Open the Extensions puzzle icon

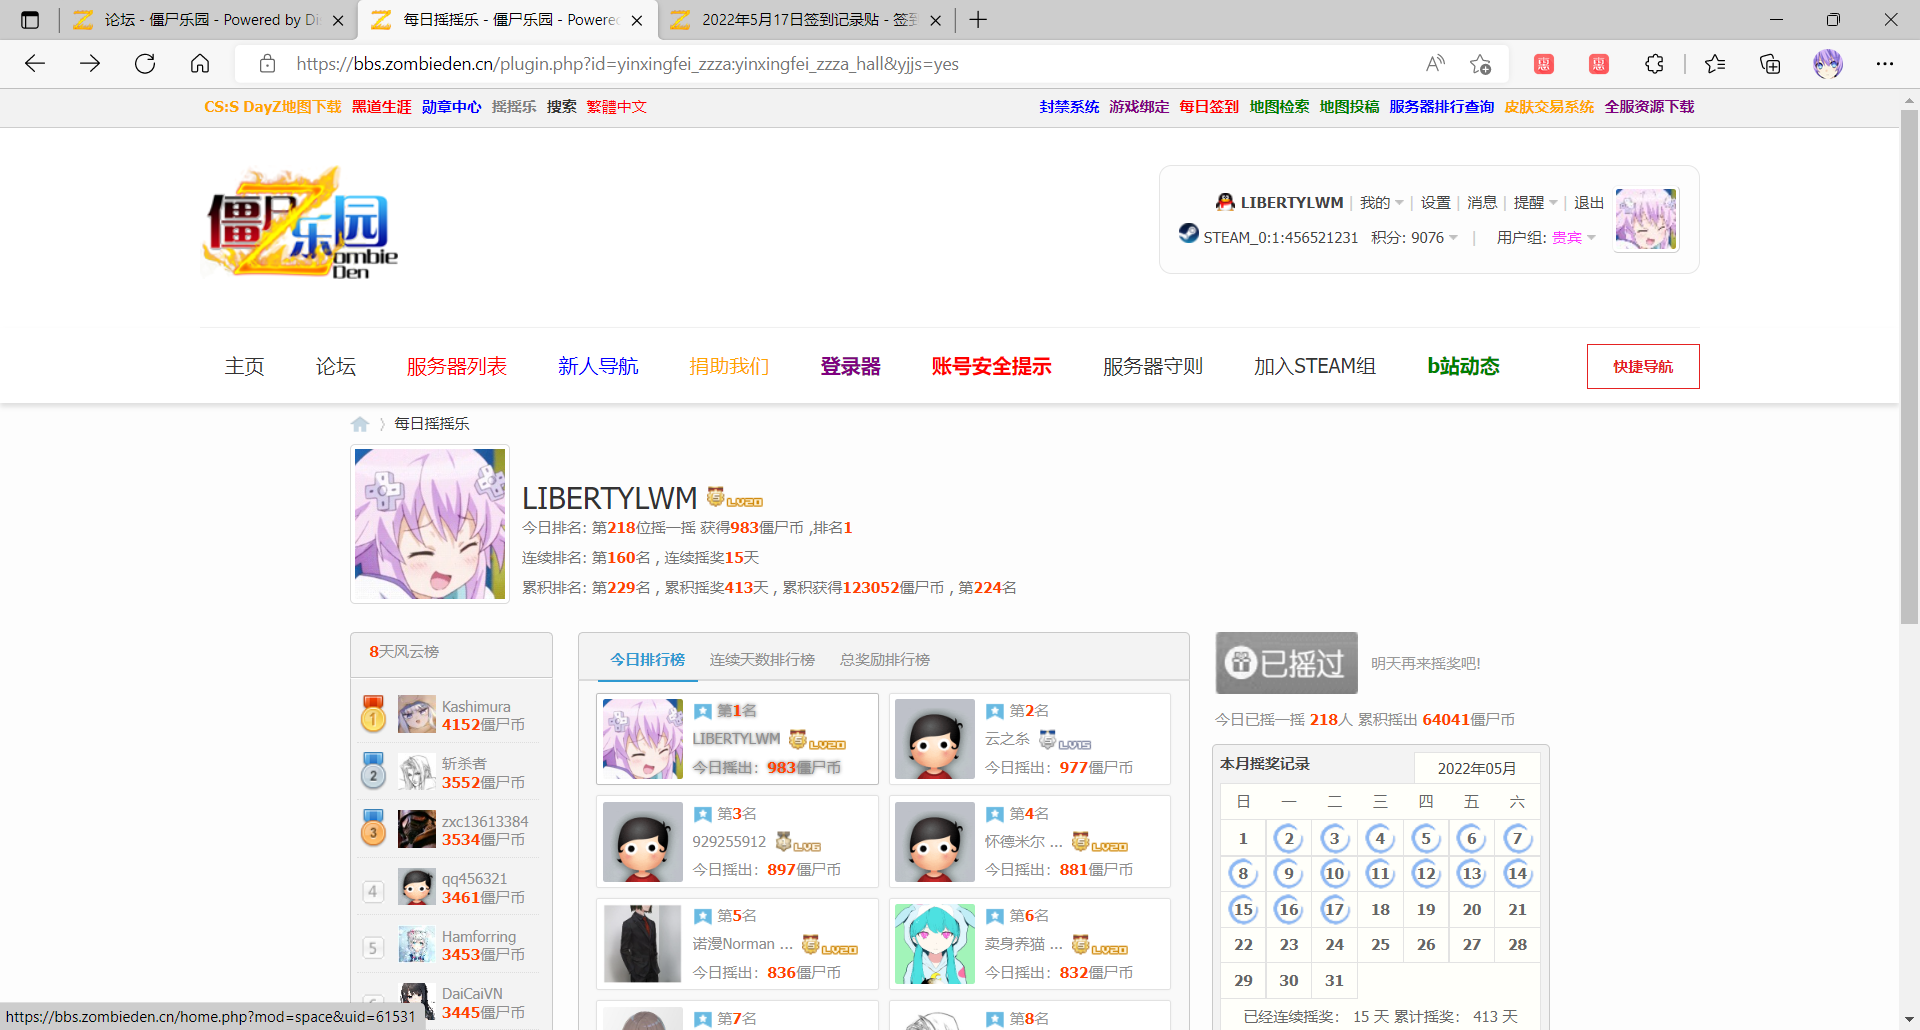click(1654, 64)
